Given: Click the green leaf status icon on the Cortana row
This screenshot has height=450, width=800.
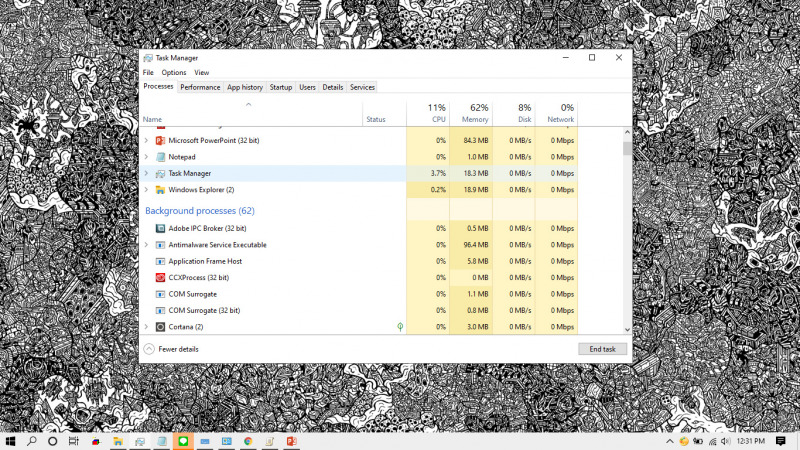Looking at the screenshot, I should point(400,327).
